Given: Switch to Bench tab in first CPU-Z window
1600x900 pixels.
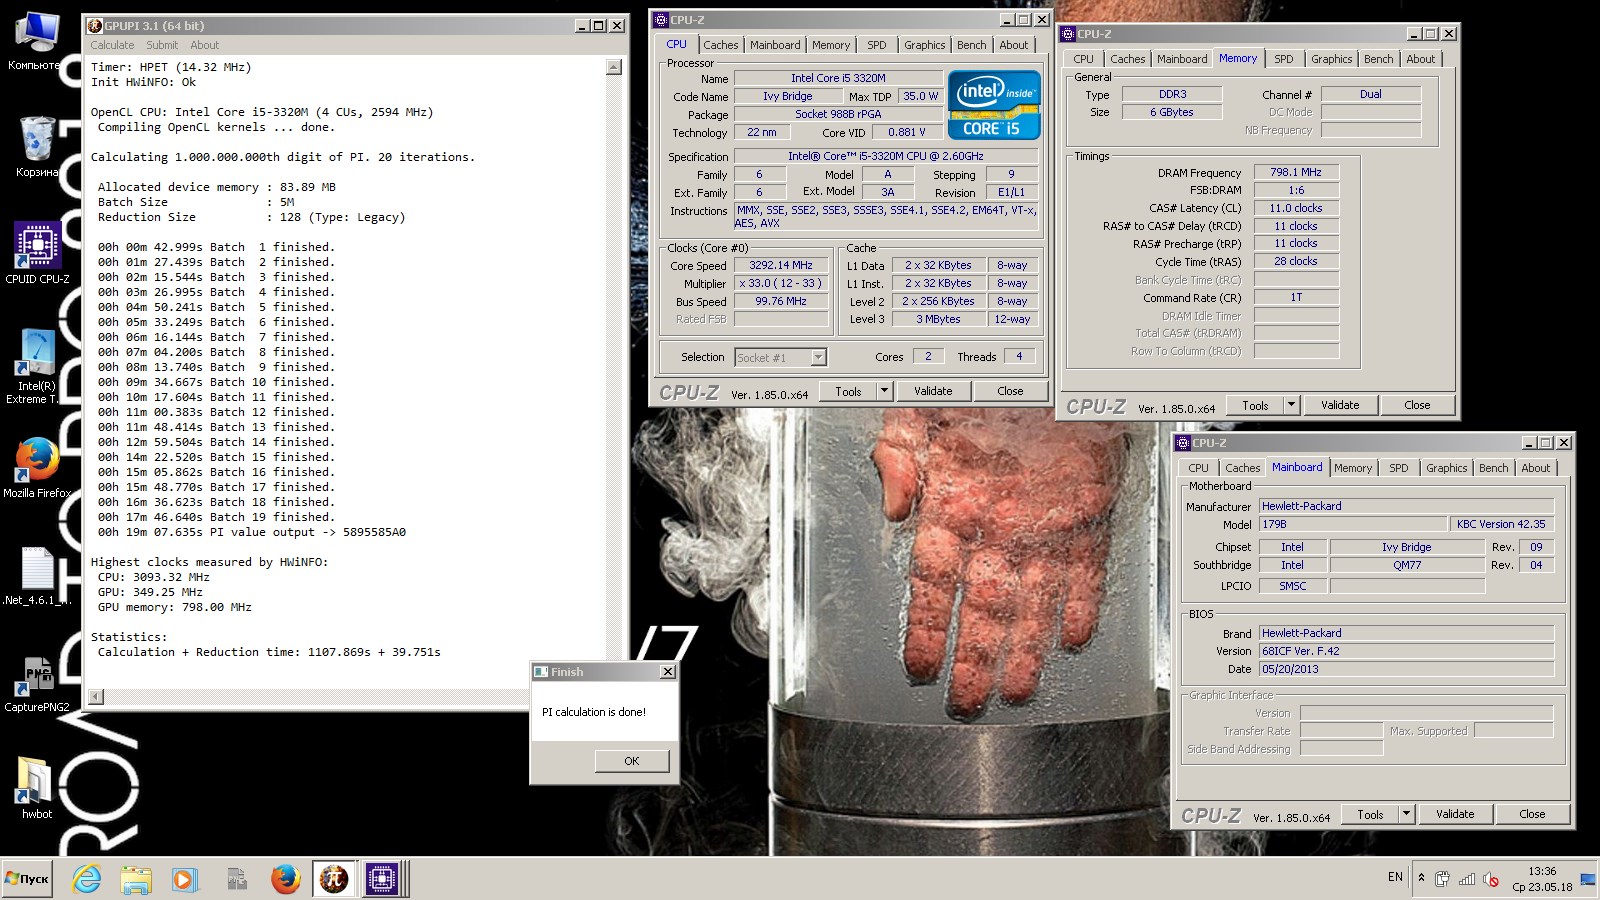Looking at the screenshot, I should click(x=971, y=45).
